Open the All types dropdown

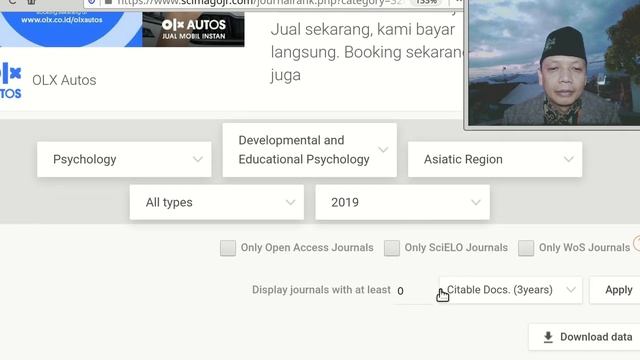217,202
